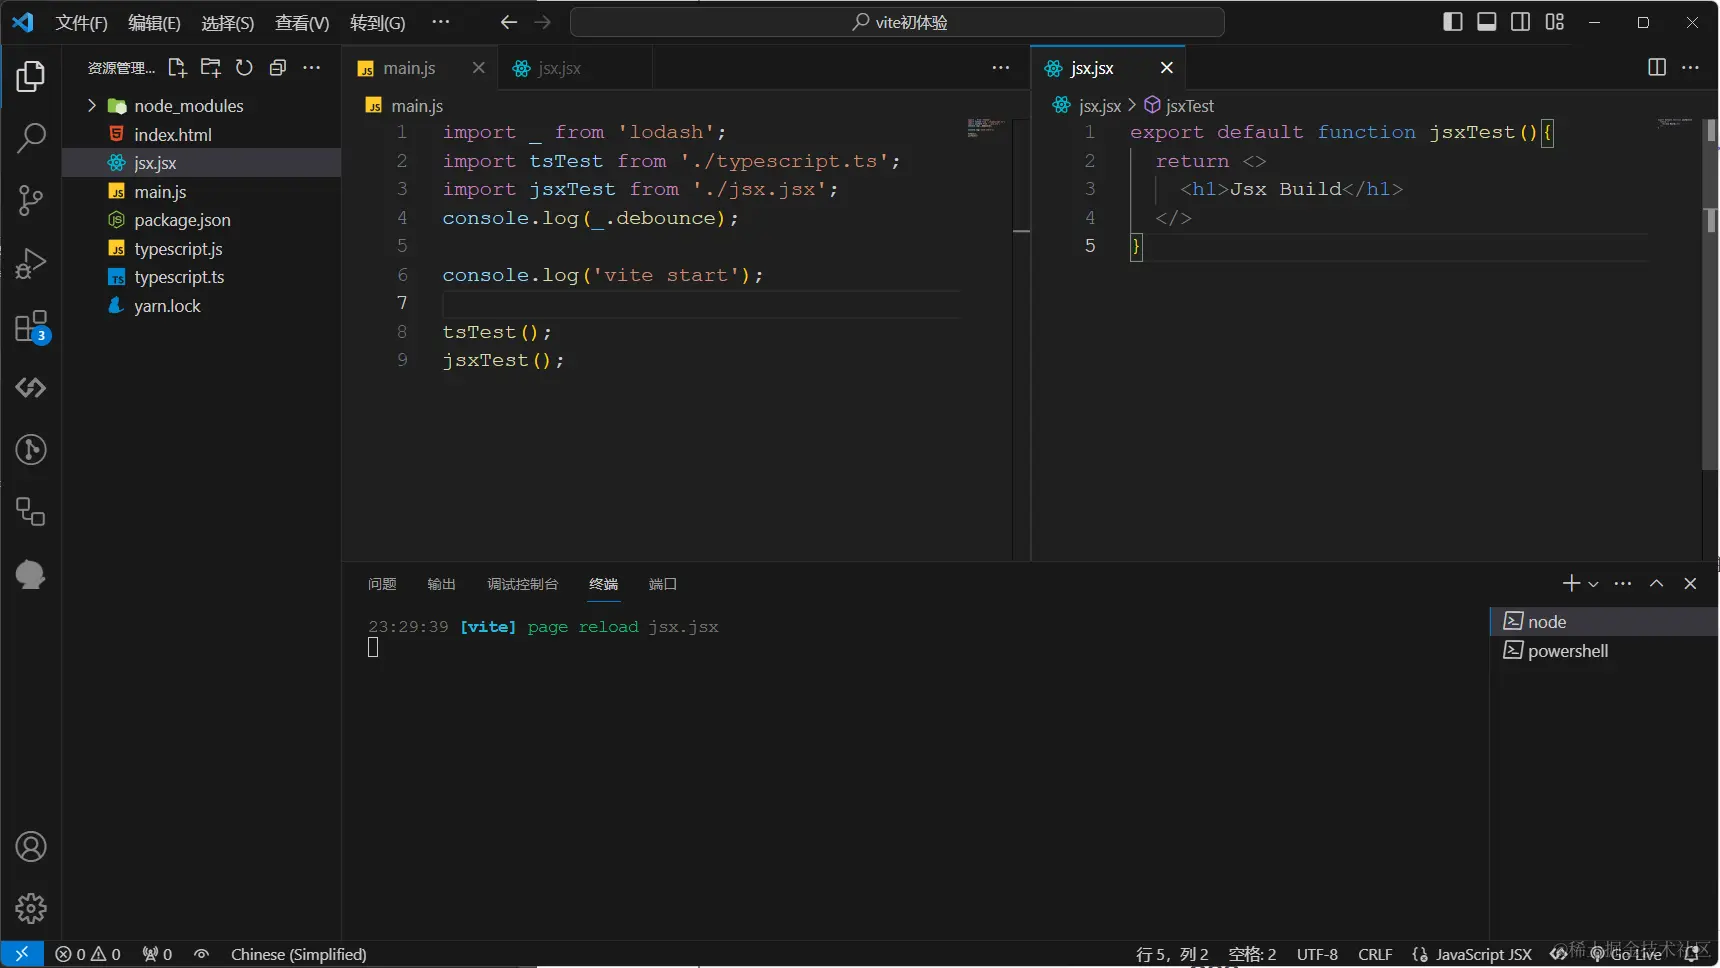
Task: Open the 查看(V) menu
Action: 302,22
